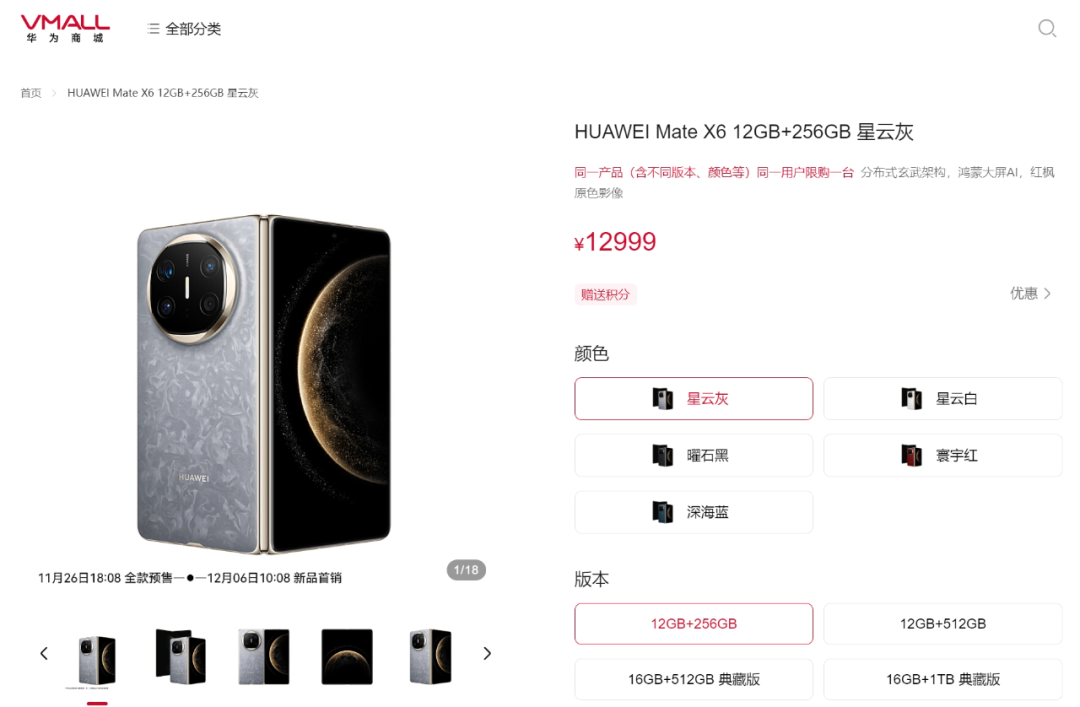This screenshot has width=1080, height=707.
Task: Select 16GB+512GB 典藏版 version
Action: [x=694, y=679]
